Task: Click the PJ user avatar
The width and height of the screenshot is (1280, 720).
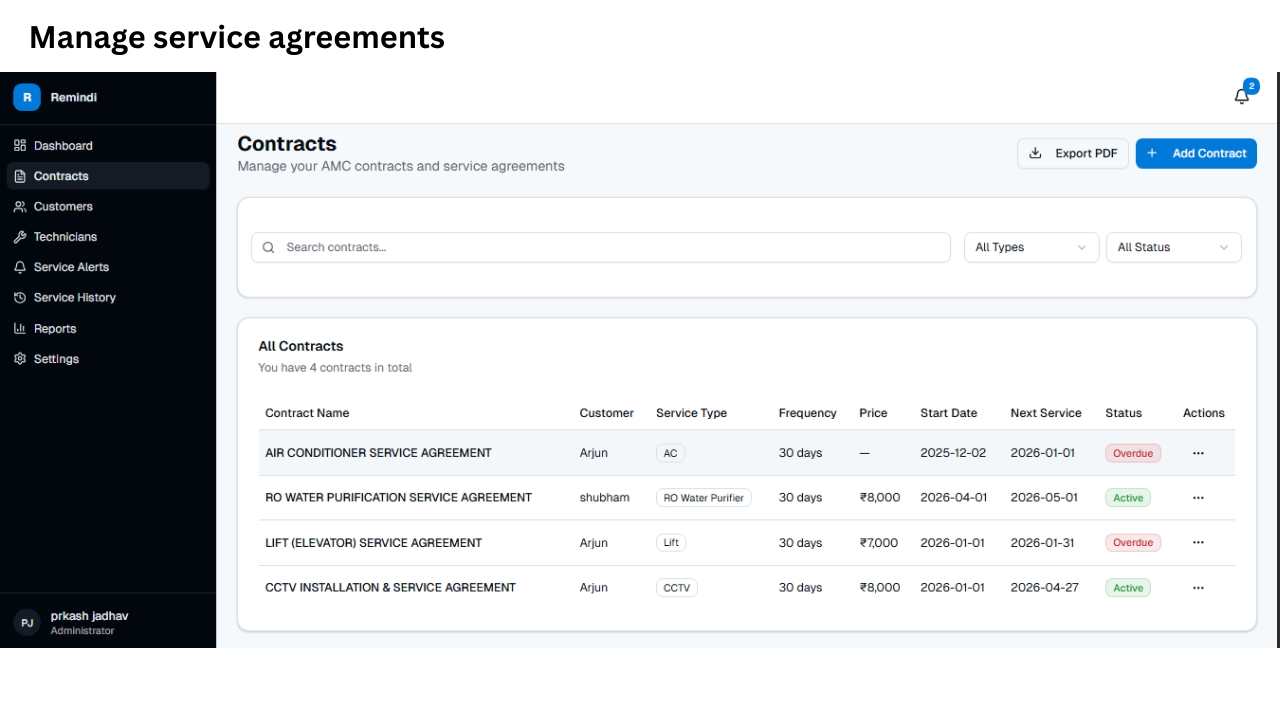Action: [27, 622]
